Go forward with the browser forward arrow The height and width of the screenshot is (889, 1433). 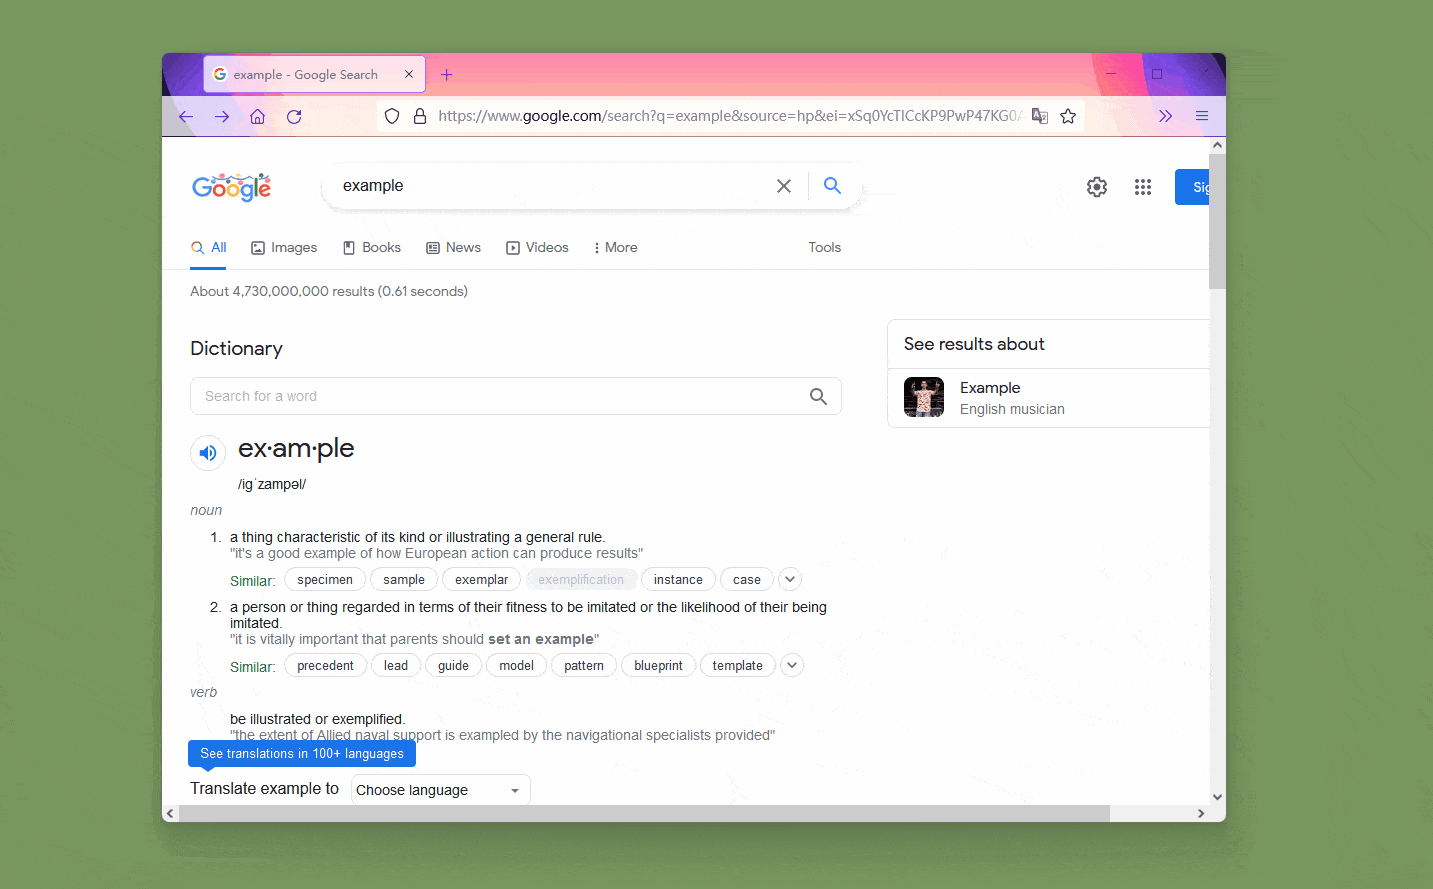click(x=222, y=117)
